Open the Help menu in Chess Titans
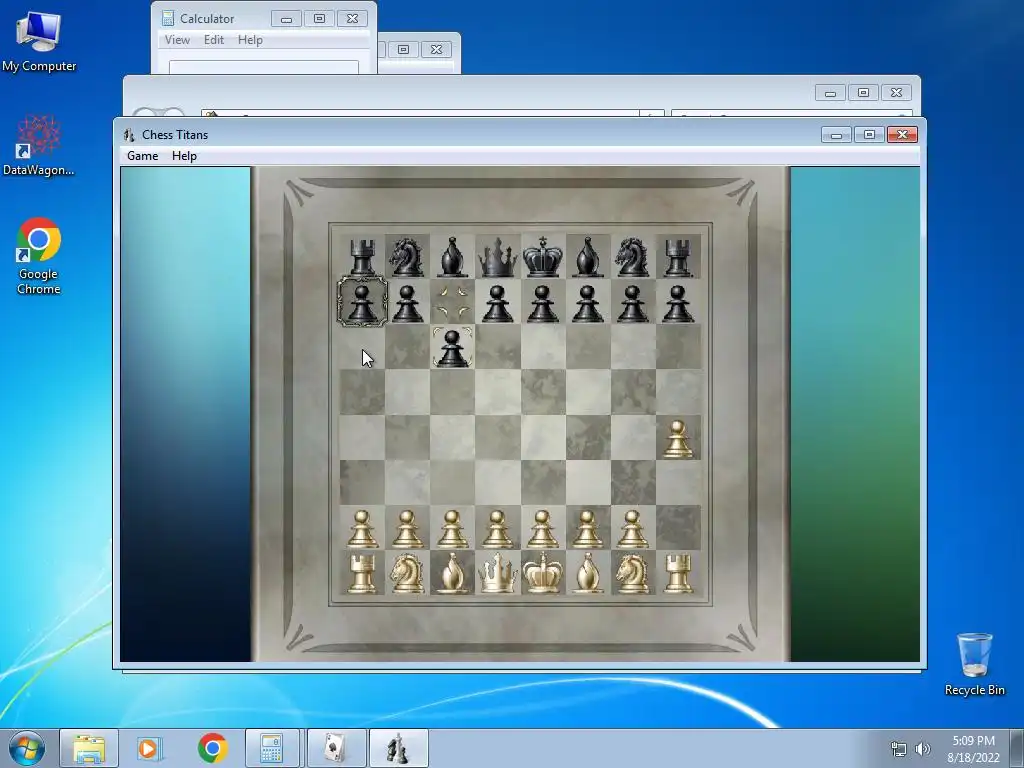 [184, 156]
